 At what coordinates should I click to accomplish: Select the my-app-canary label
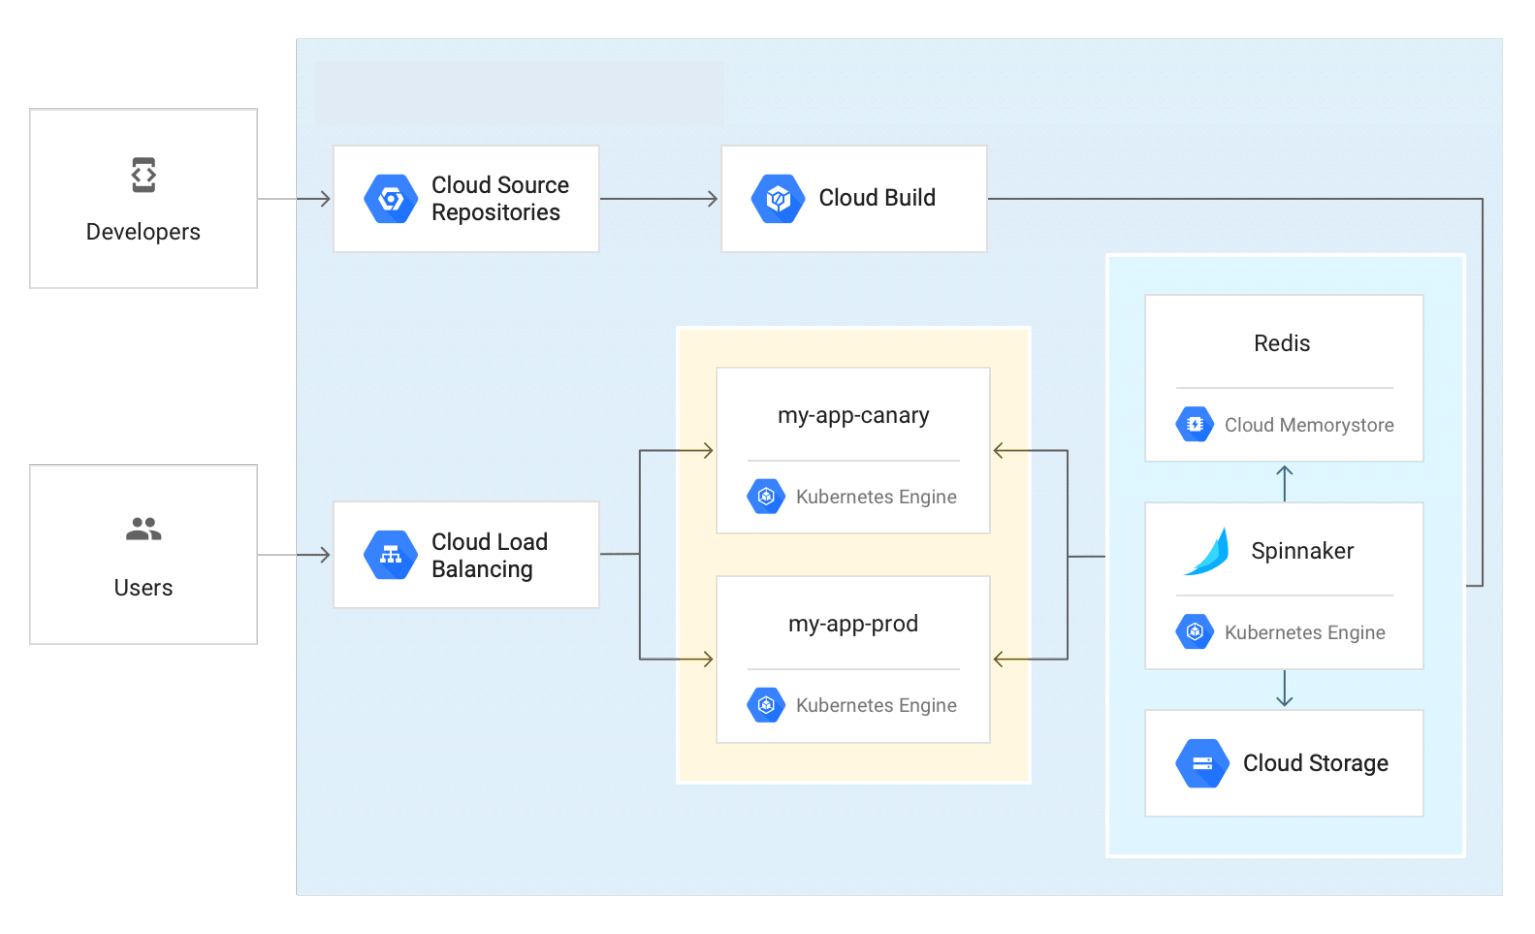(x=853, y=415)
